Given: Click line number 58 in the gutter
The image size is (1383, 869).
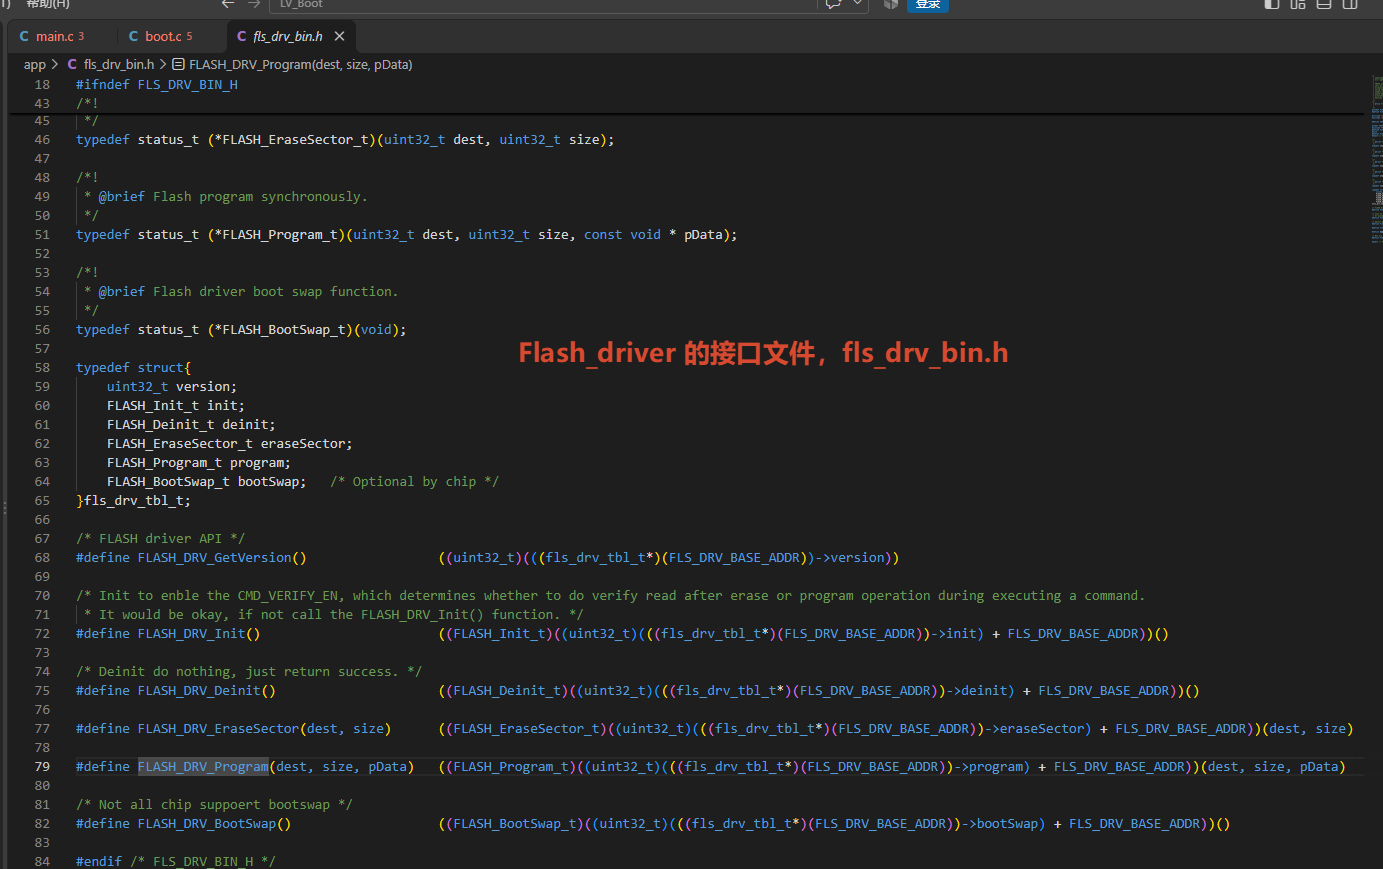Looking at the screenshot, I should pyautogui.click(x=42, y=368).
